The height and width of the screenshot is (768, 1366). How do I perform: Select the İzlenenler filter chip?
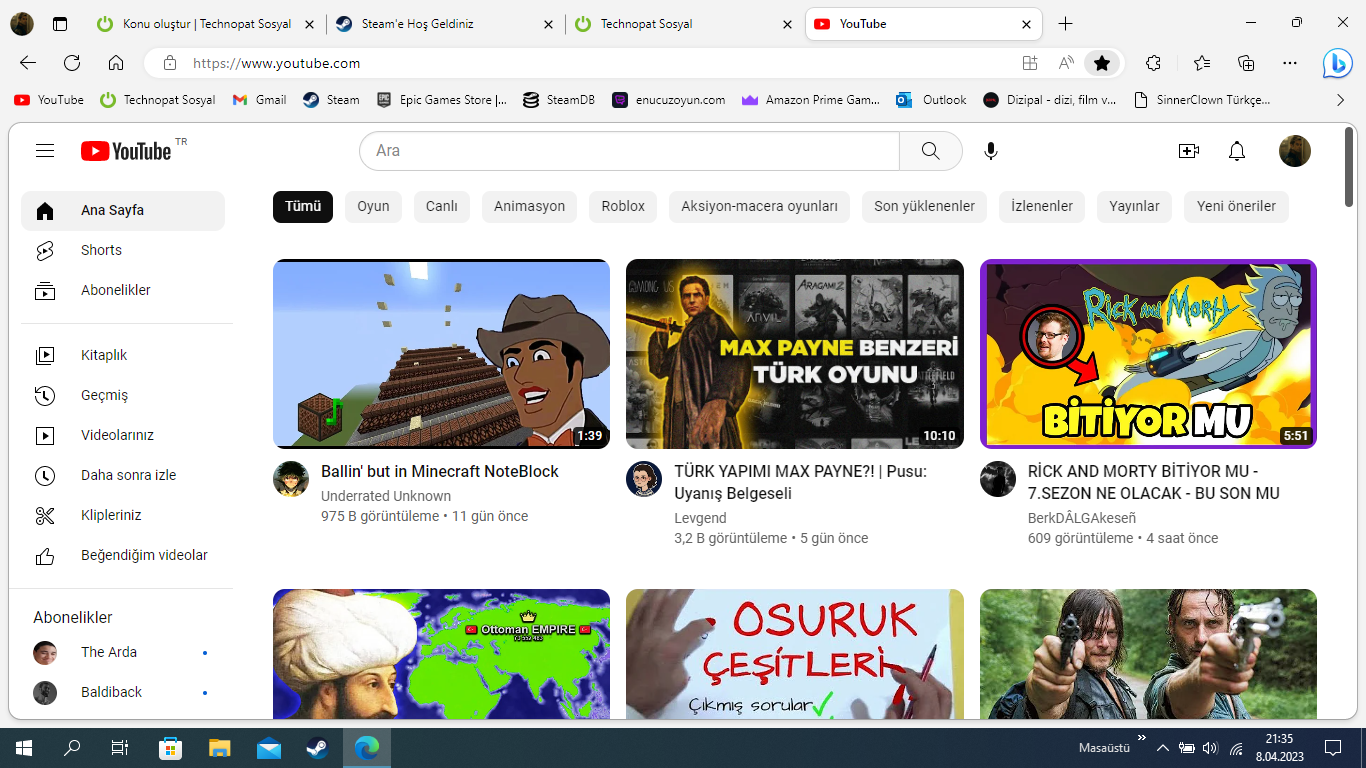click(1042, 207)
